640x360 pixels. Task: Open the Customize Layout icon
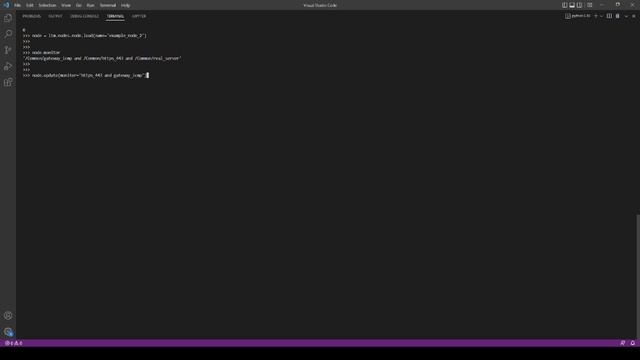pyautogui.click(x=589, y=5)
